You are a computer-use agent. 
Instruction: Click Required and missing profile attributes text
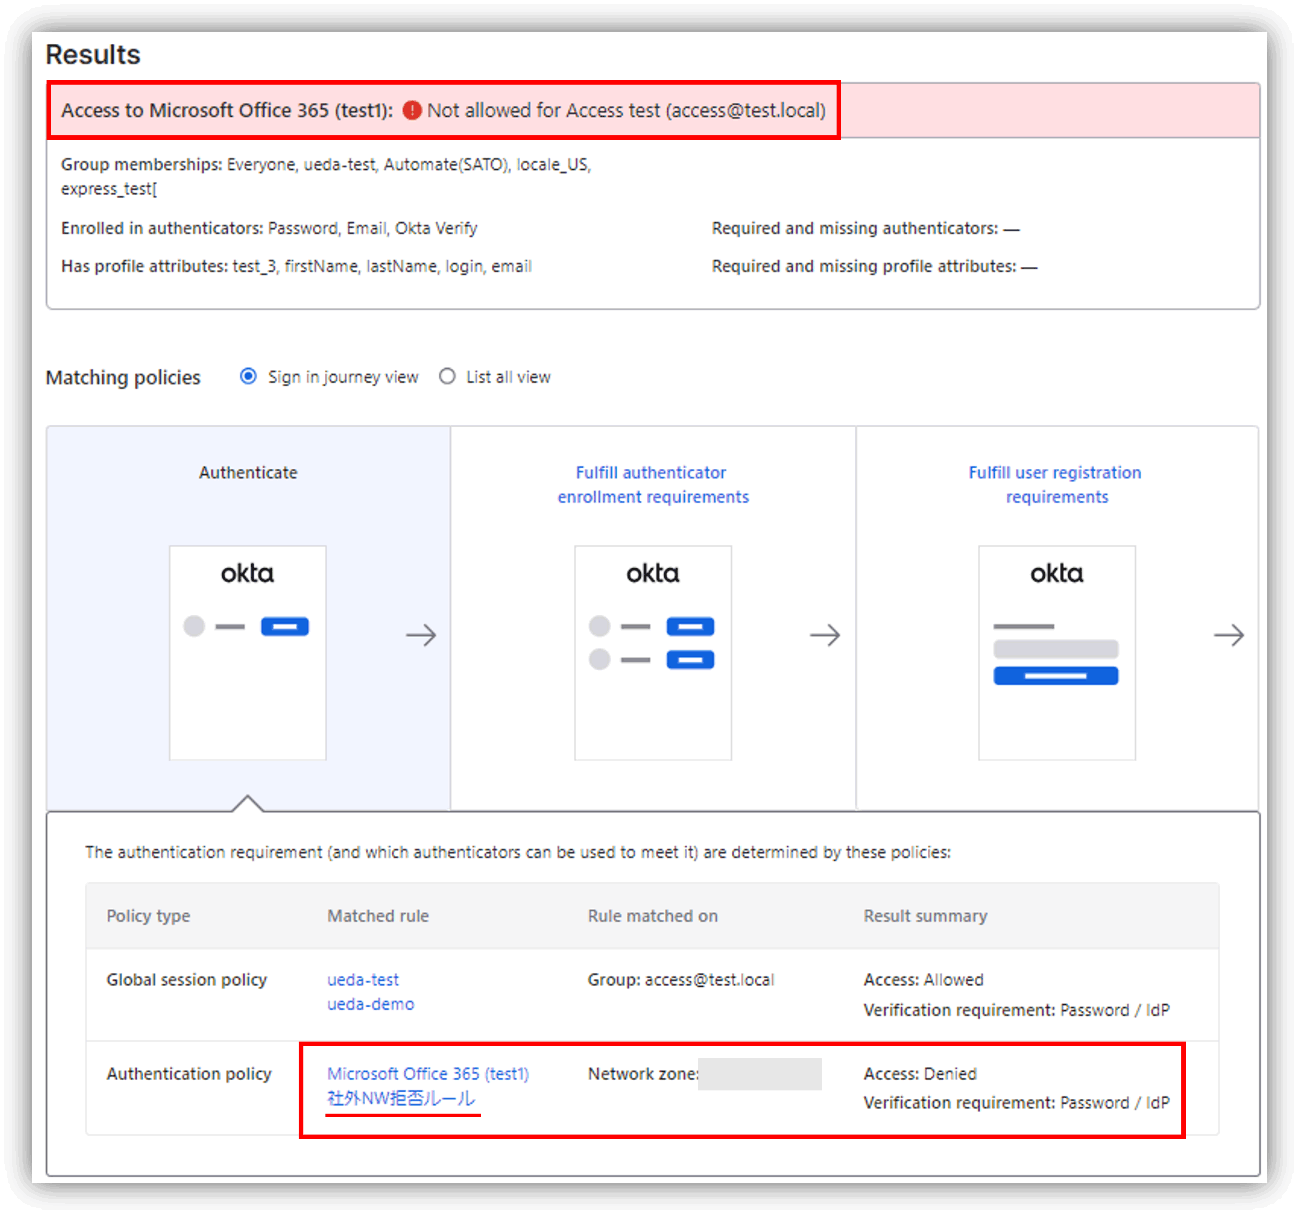click(x=874, y=266)
